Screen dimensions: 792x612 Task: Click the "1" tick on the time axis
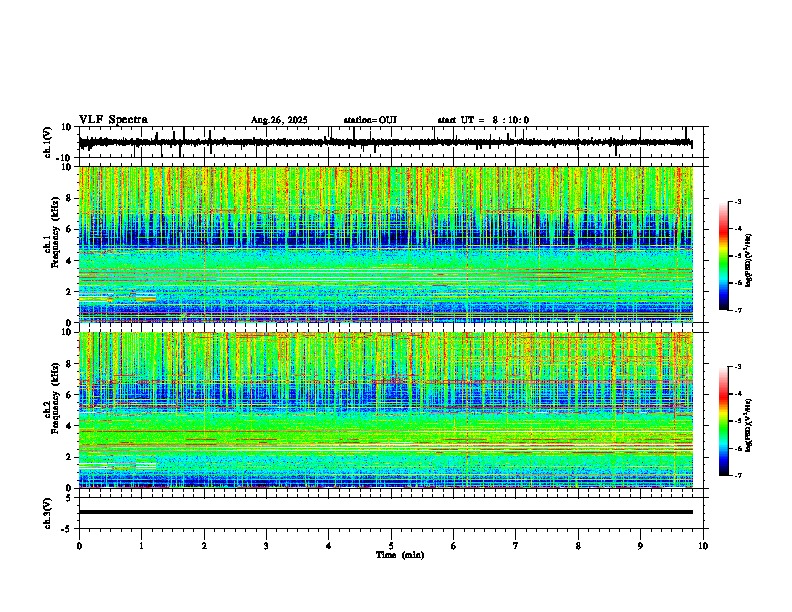point(141,546)
